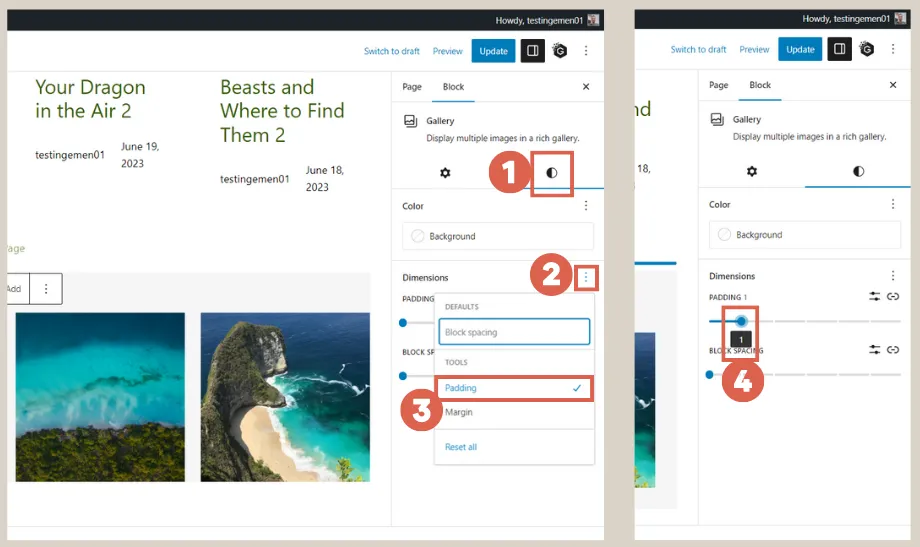This screenshot has height=547, width=920.
Task: Toggle Margin option in Tools menu
Action: [514, 412]
